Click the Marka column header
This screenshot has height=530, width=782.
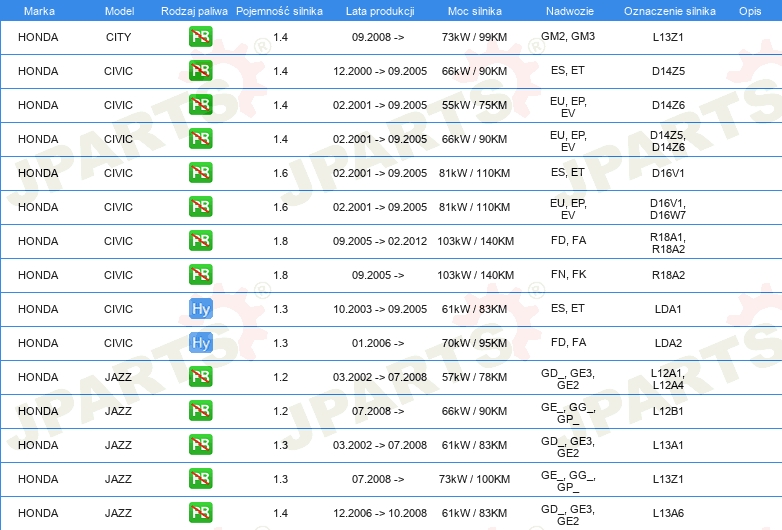pyautogui.click(x=39, y=11)
